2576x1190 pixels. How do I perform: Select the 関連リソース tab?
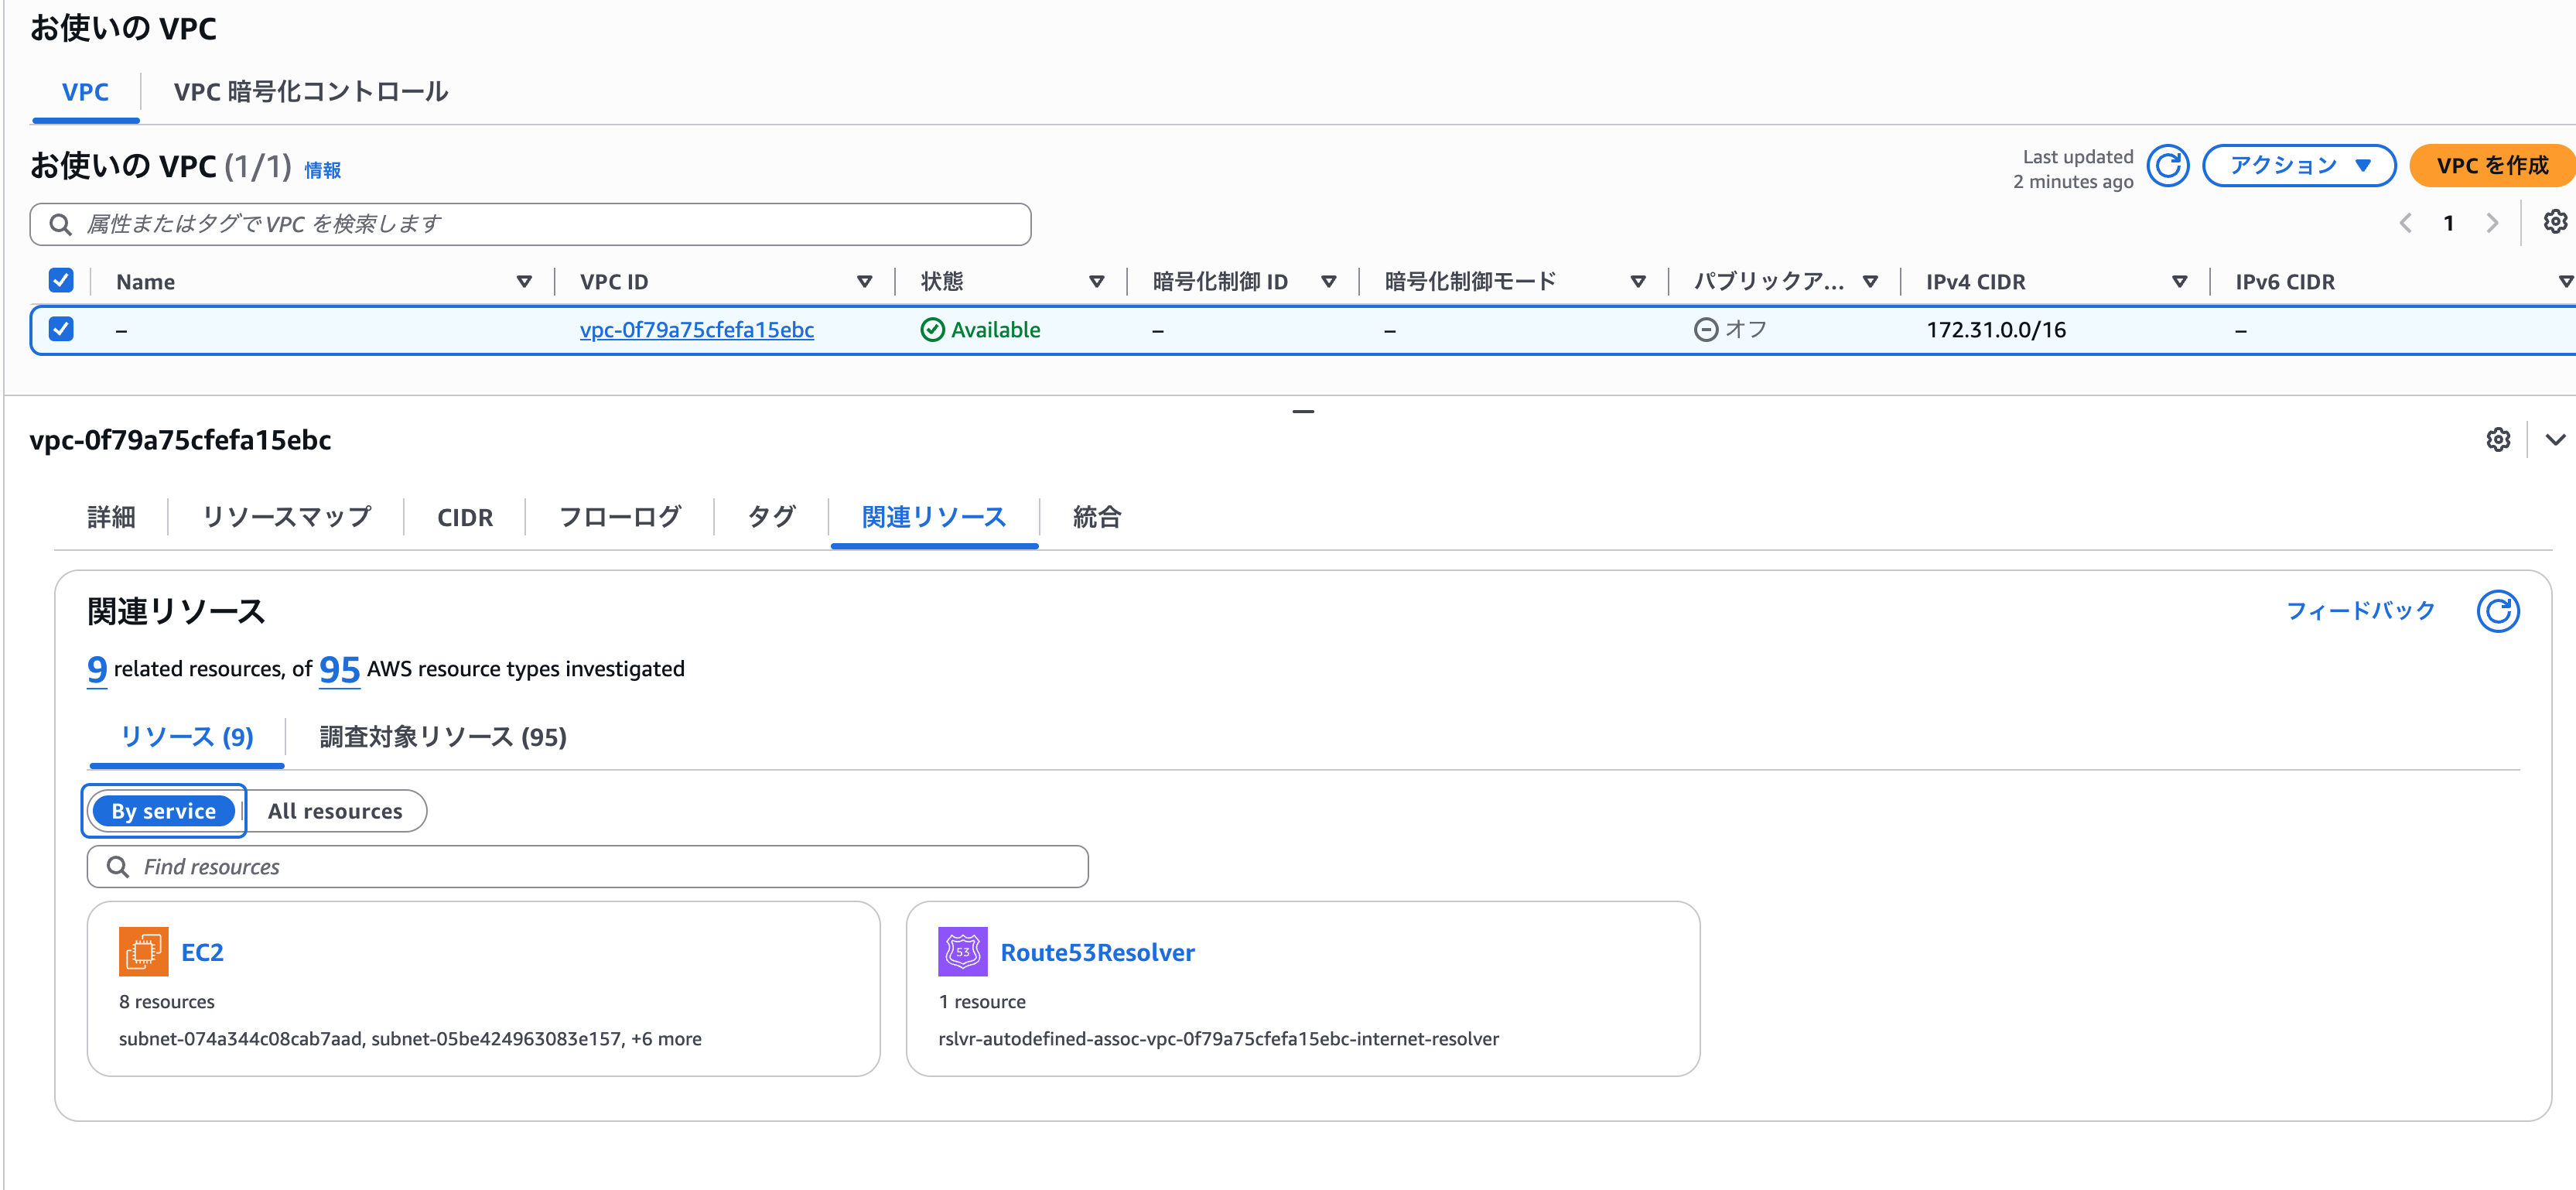point(934,517)
